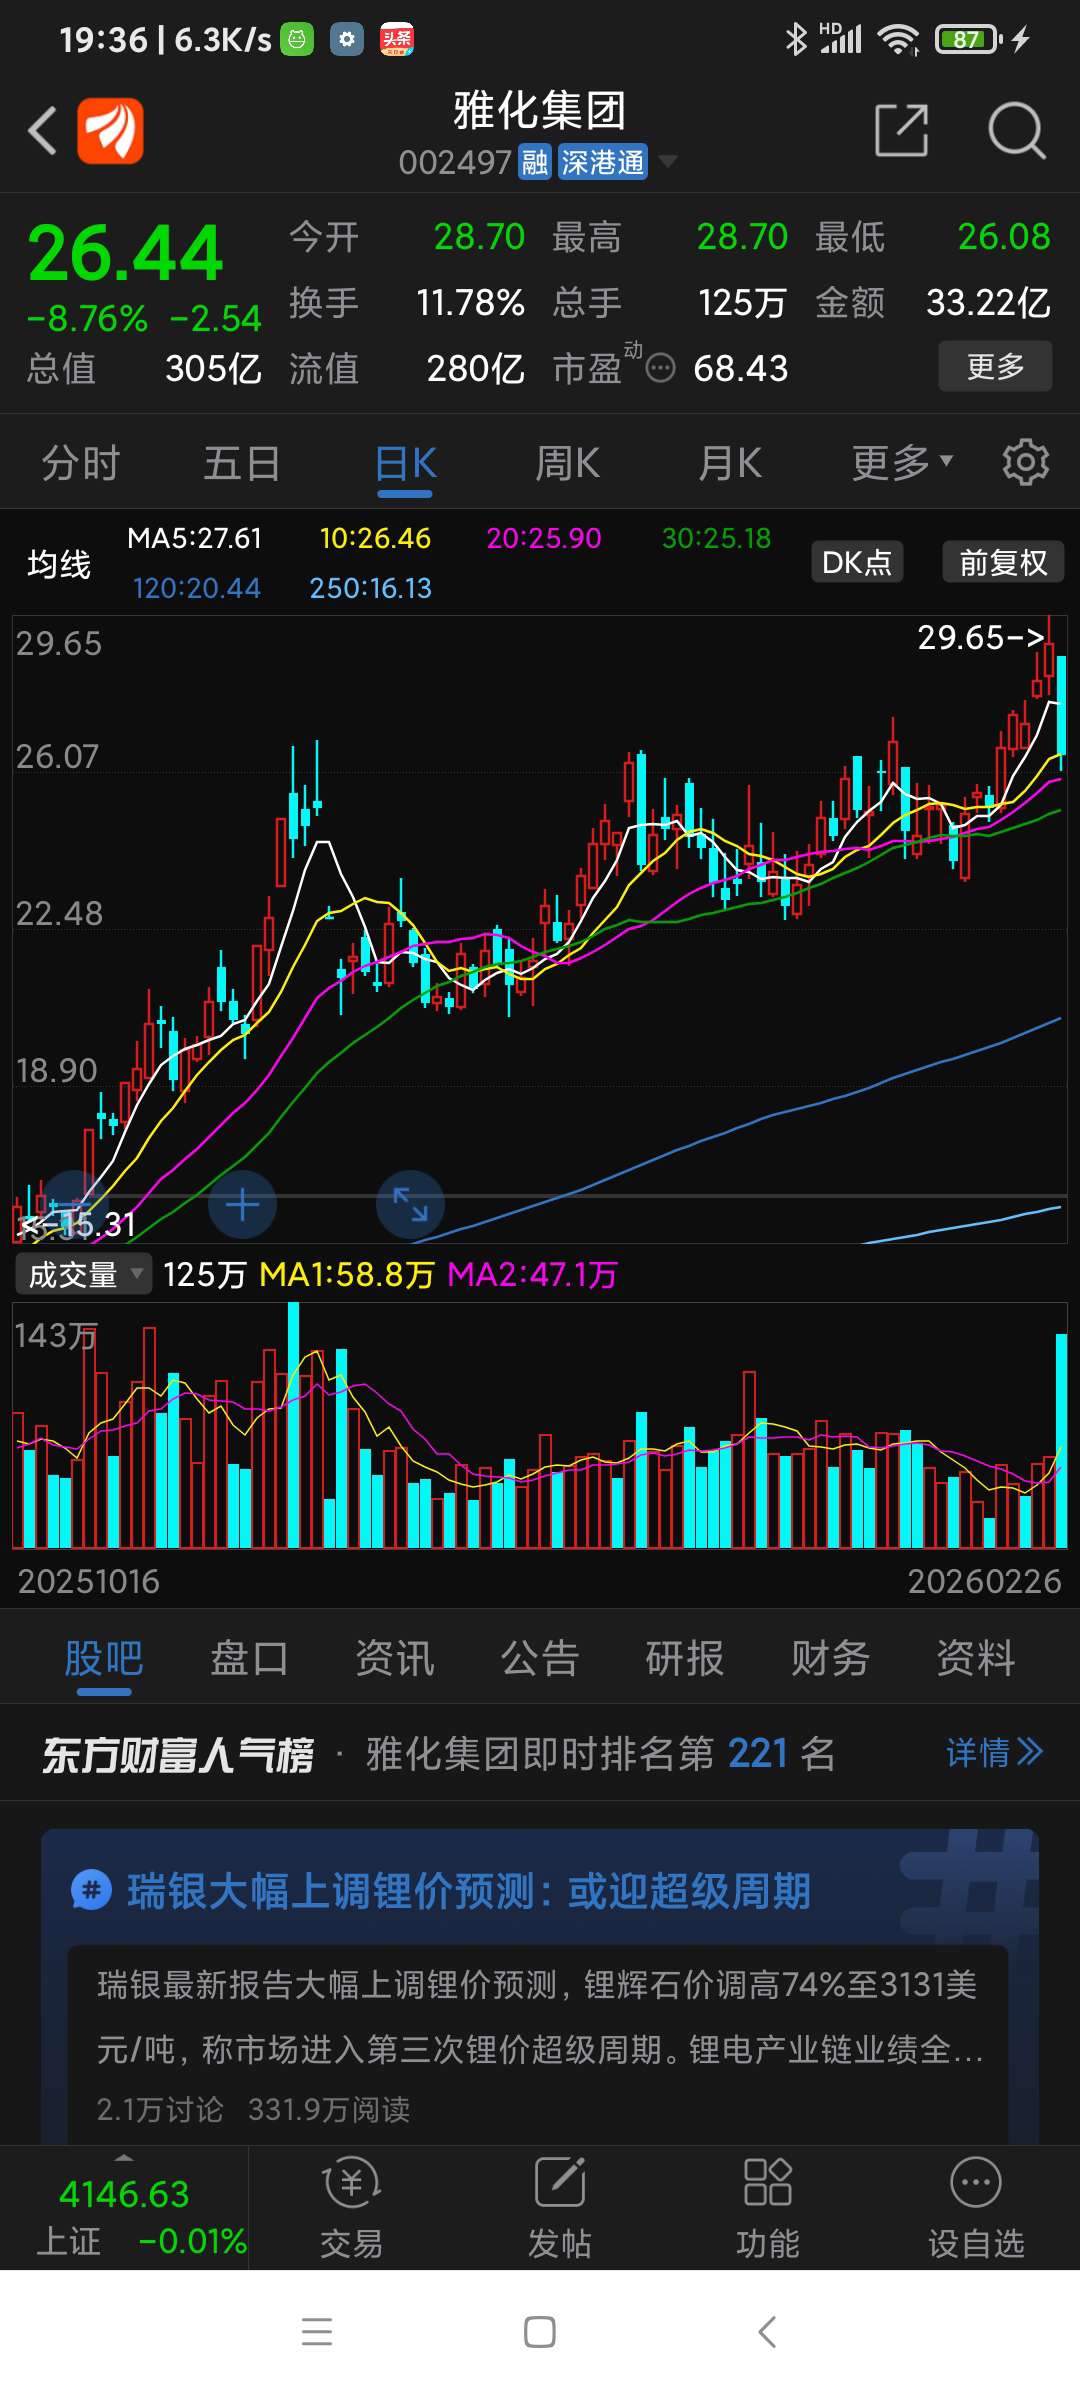The width and height of the screenshot is (1080, 2400).
Task: Open the search magnifier icon
Action: (1016, 130)
